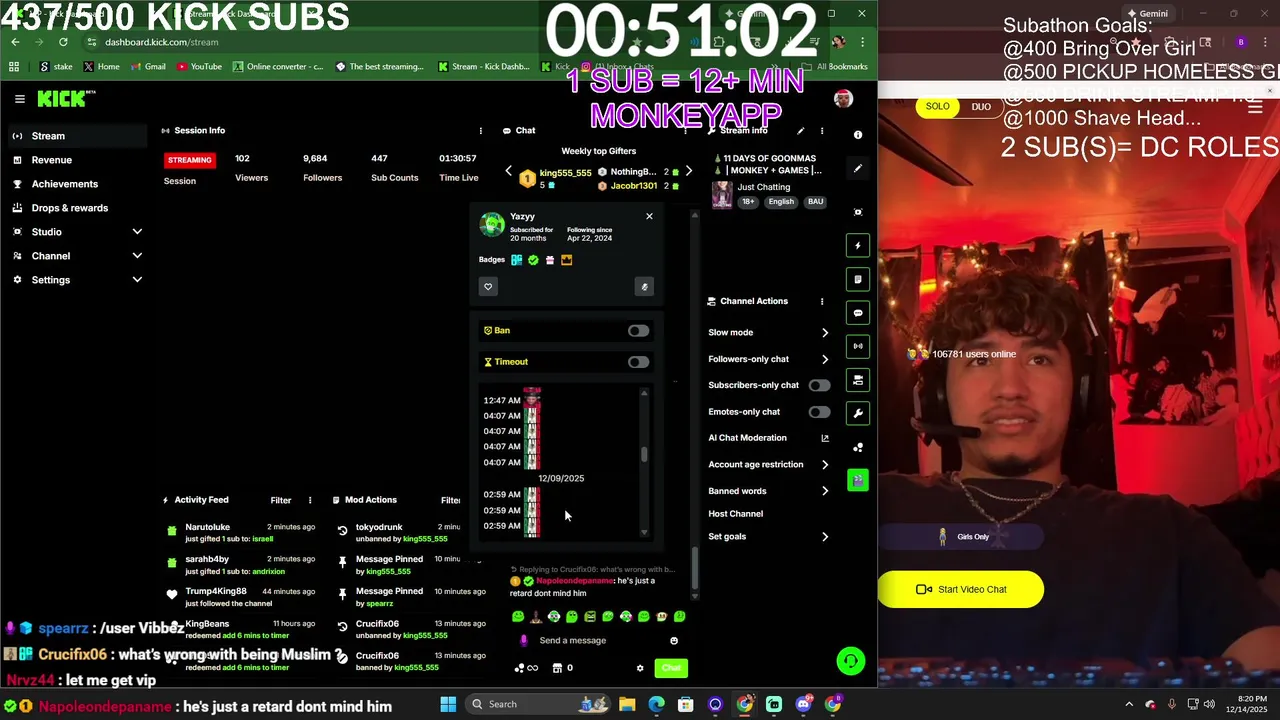Click the chat panel scrollbar
Viewport: 1280px width, 720px height.
(x=695, y=568)
